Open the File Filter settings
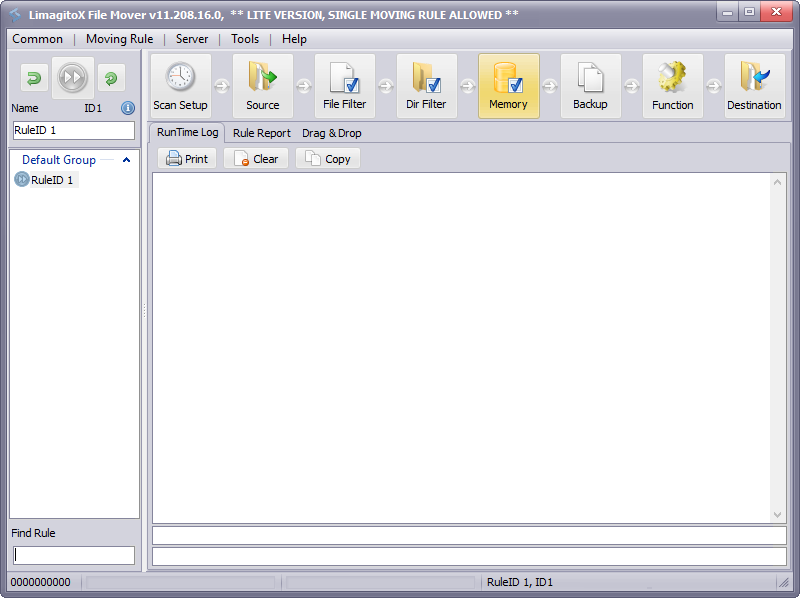800x598 pixels. point(345,86)
